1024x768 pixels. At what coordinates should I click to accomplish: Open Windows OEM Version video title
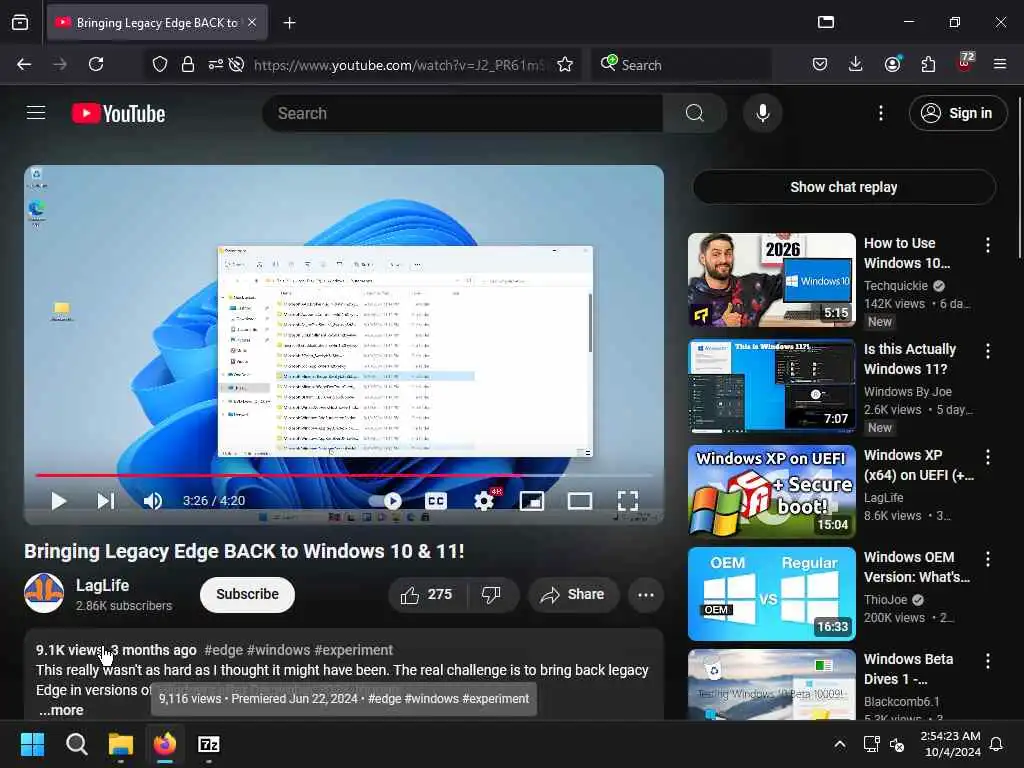916,567
